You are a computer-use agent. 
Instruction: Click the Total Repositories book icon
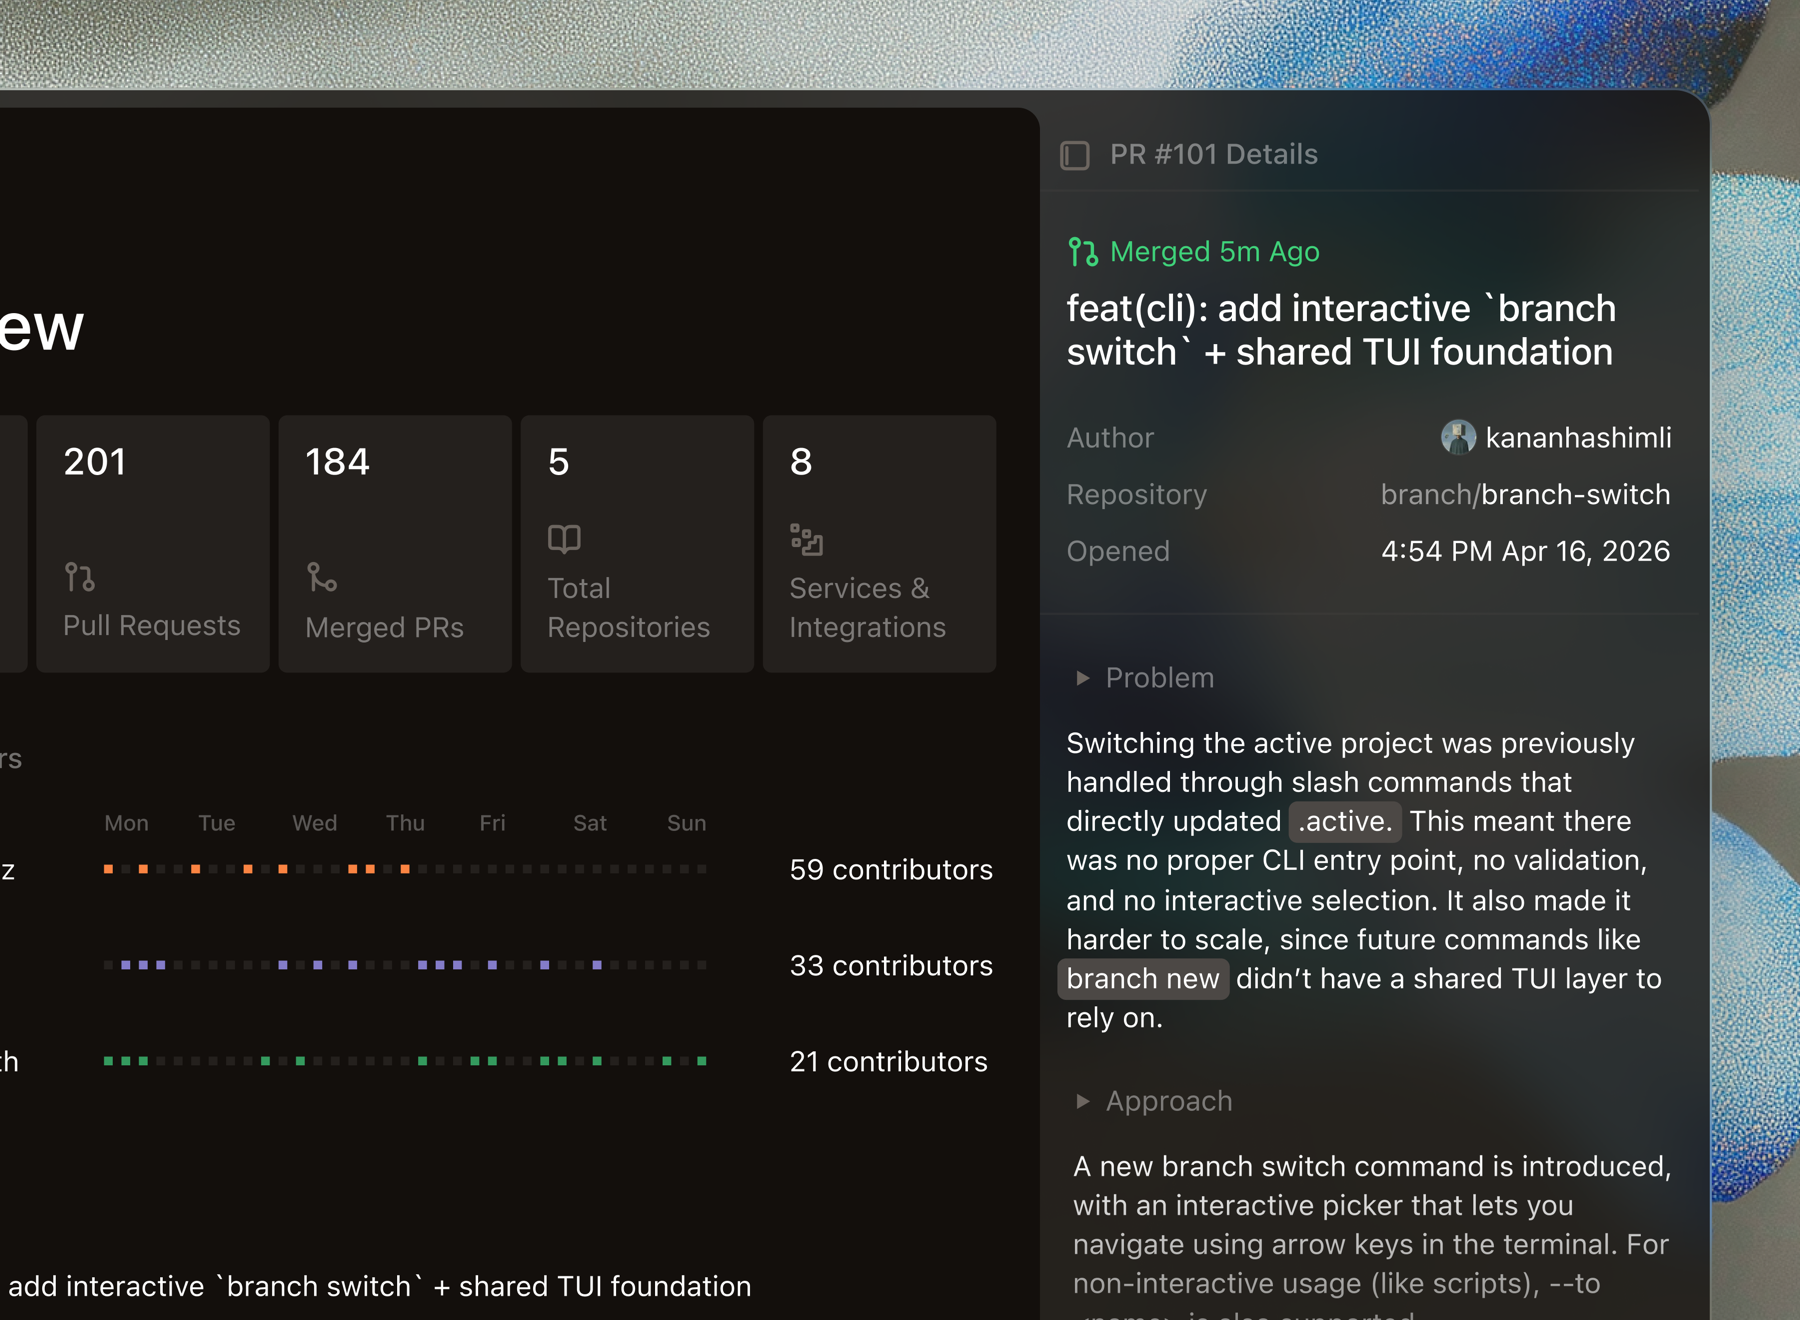[564, 539]
